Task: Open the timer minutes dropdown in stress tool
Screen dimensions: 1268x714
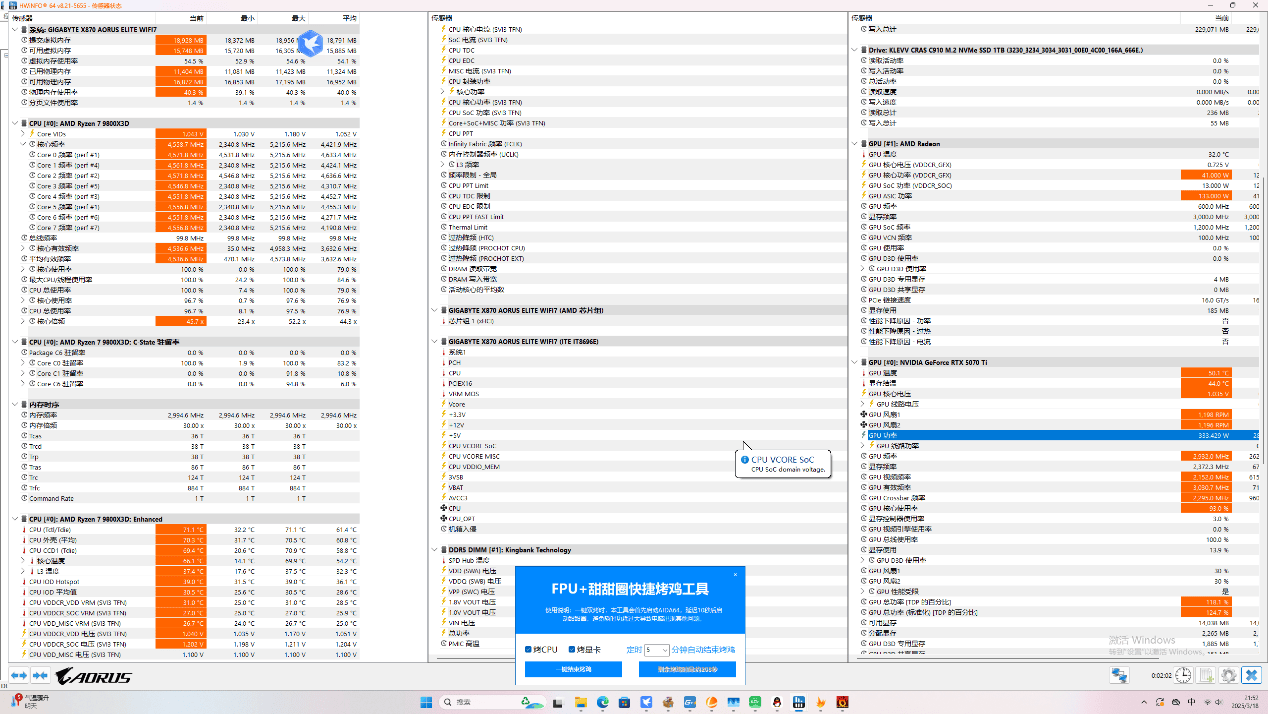Action: click(x=658, y=650)
